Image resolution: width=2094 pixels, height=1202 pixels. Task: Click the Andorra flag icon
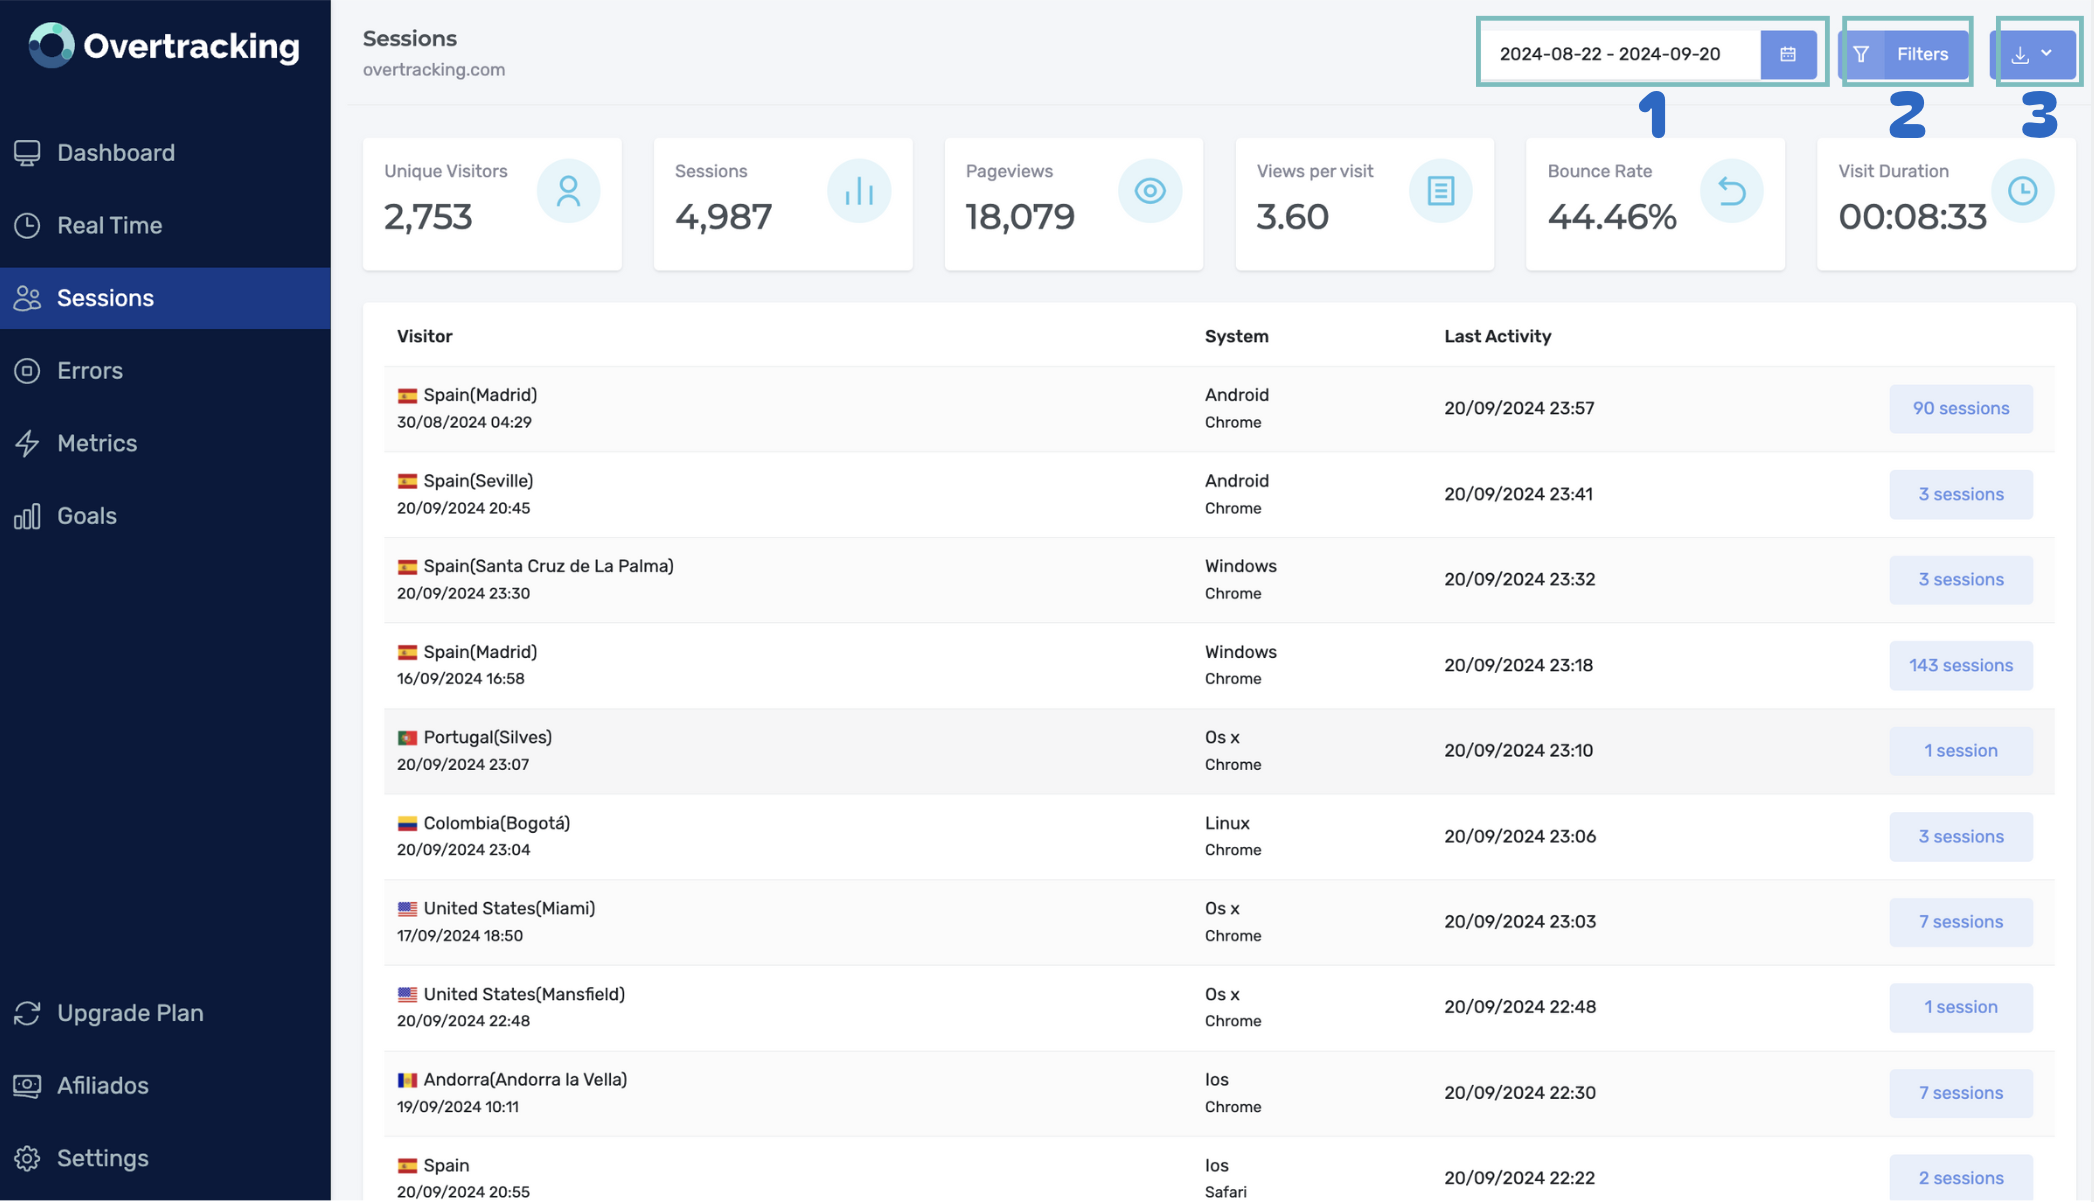pos(407,1080)
